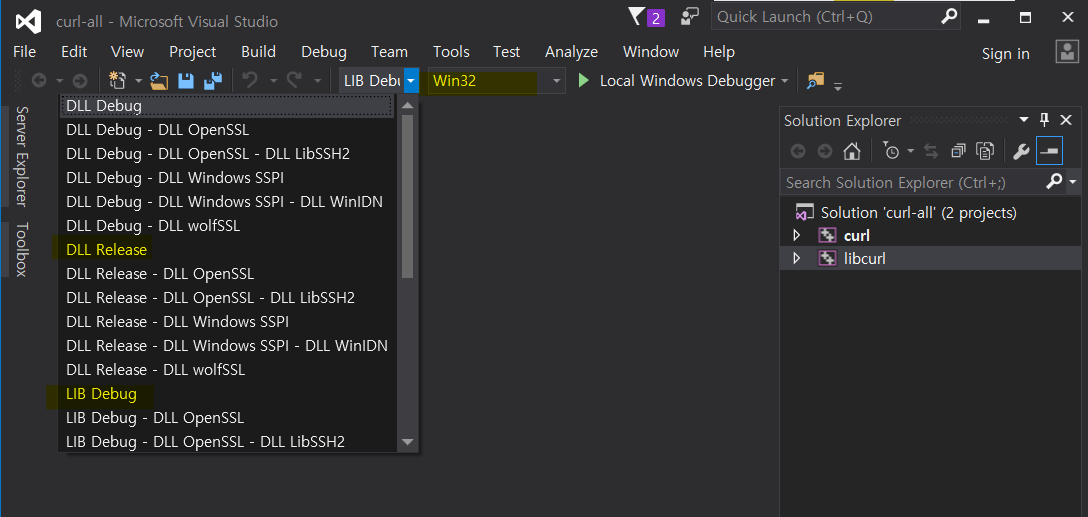Viewport: 1088px width, 517px height.
Task: Select LIB Debug - DLL OpenSSL configuration
Action: (x=228, y=418)
